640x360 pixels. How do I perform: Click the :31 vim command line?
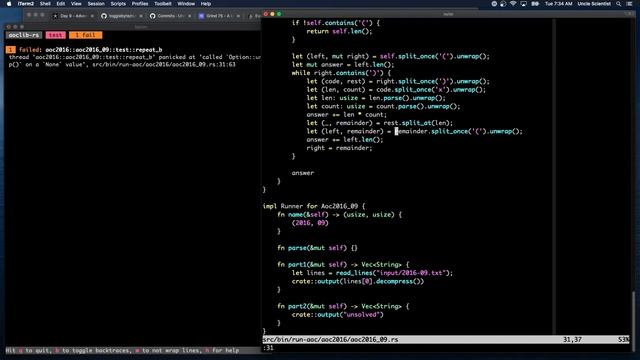269,348
